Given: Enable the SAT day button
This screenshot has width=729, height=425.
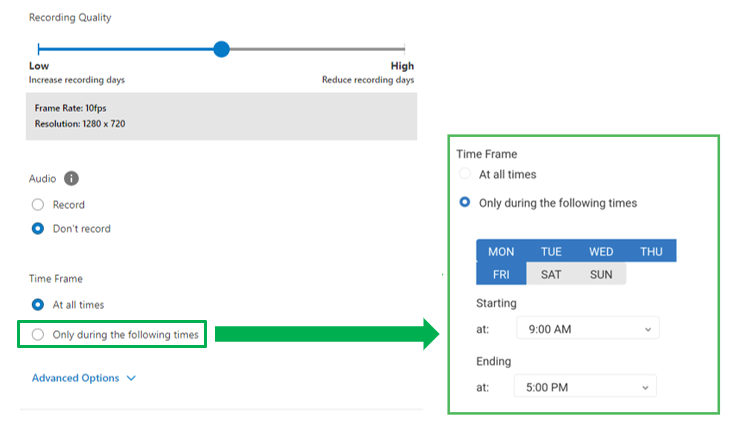Looking at the screenshot, I should pos(551,274).
